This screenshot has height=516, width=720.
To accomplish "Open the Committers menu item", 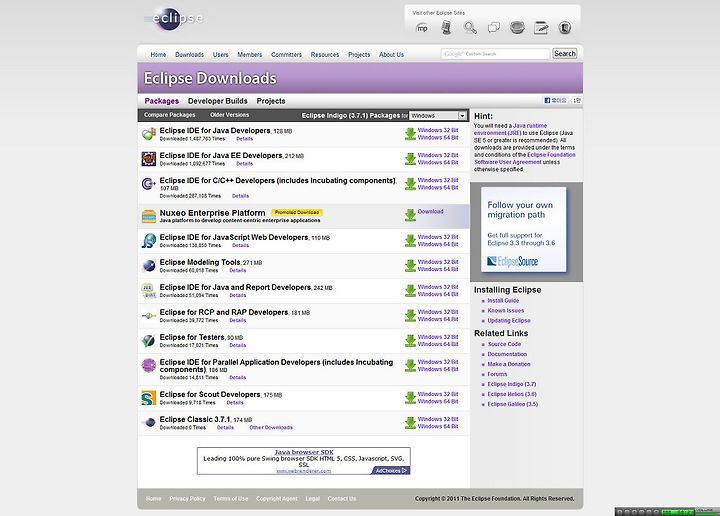I will click(x=287, y=55).
